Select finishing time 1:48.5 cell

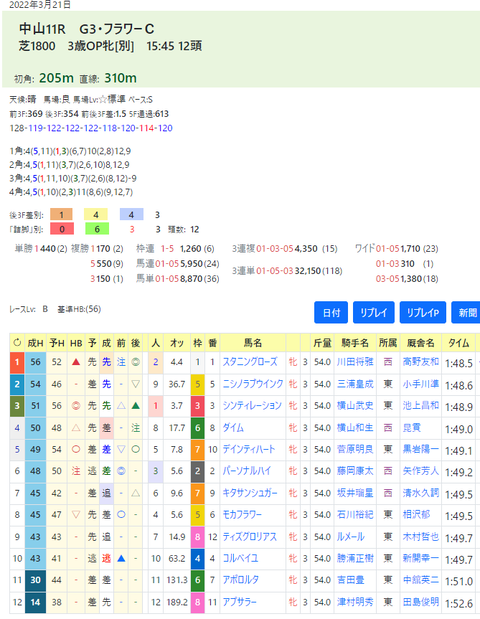coord(459,363)
